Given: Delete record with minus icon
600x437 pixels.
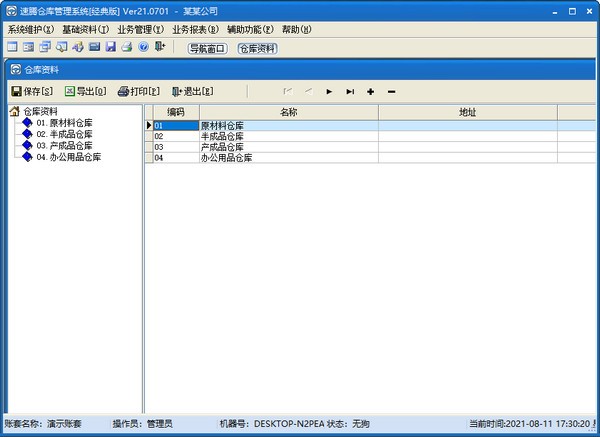Looking at the screenshot, I should click(391, 92).
